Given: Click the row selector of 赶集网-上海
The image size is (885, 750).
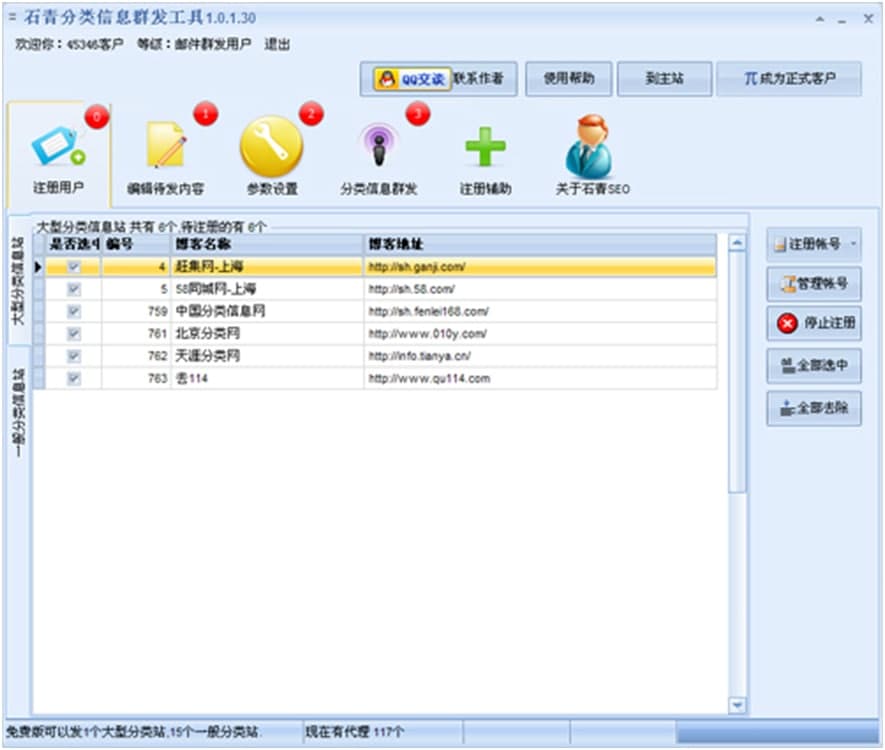Looking at the screenshot, I should (38, 267).
